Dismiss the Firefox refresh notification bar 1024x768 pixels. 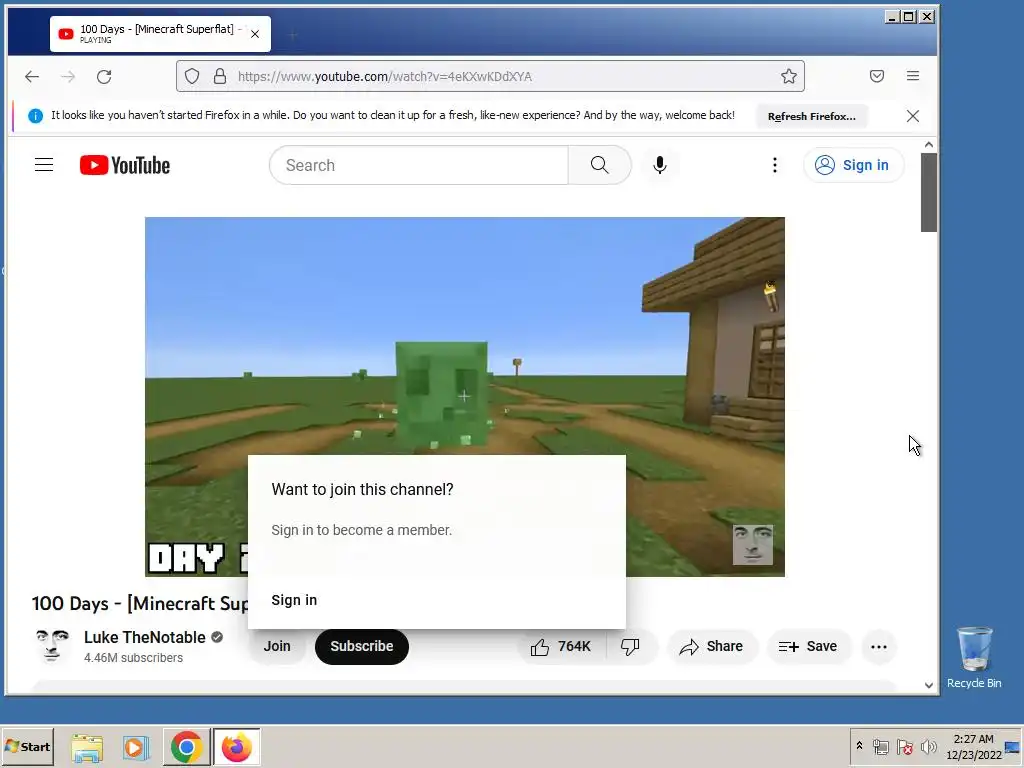click(x=913, y=116)
